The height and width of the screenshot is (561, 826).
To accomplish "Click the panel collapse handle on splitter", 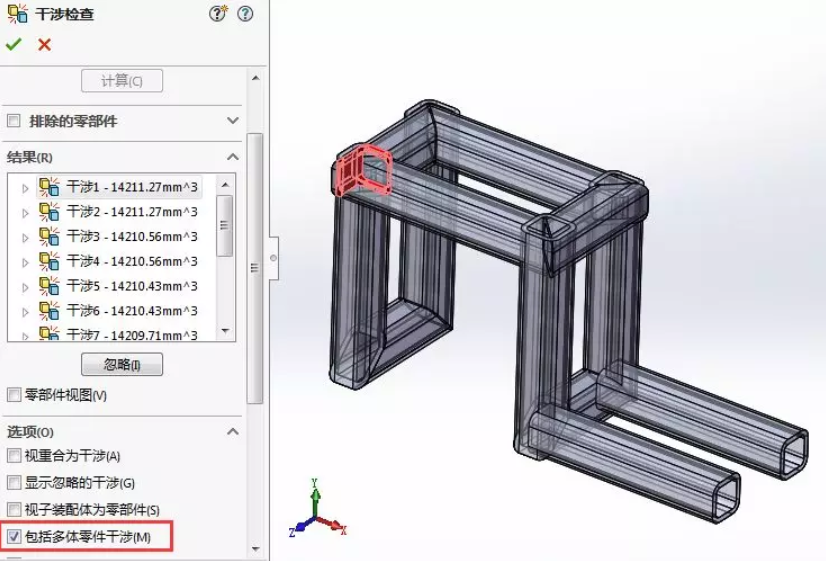I will tap(273, 258).
